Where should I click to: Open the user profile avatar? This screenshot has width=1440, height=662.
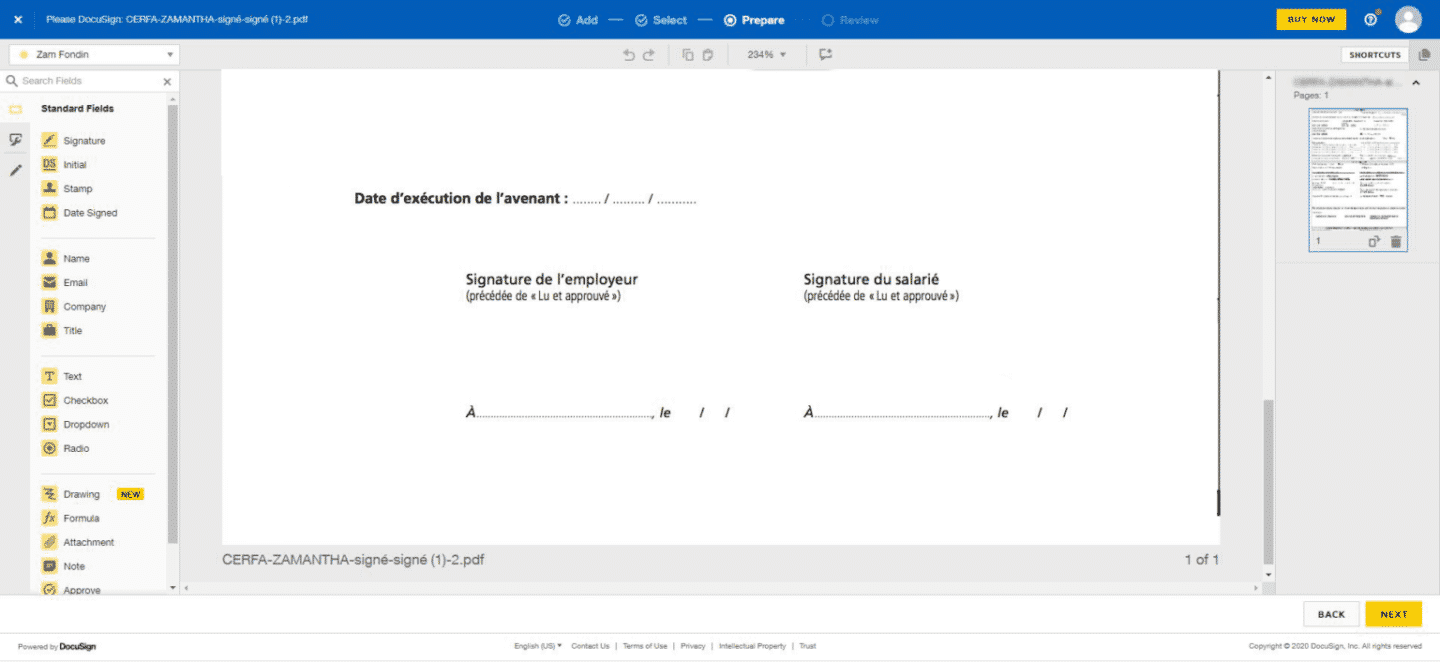coord(1408,19)
